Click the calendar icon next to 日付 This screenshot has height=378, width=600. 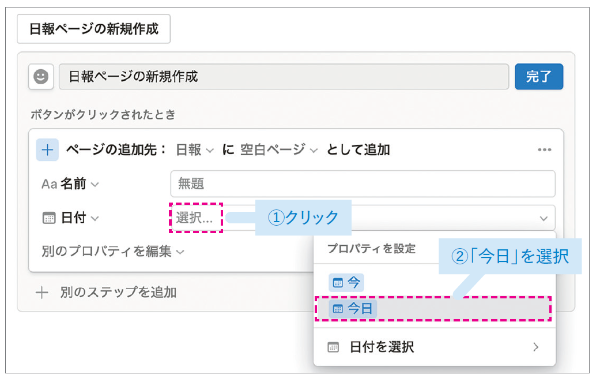(x=49, y=218)
